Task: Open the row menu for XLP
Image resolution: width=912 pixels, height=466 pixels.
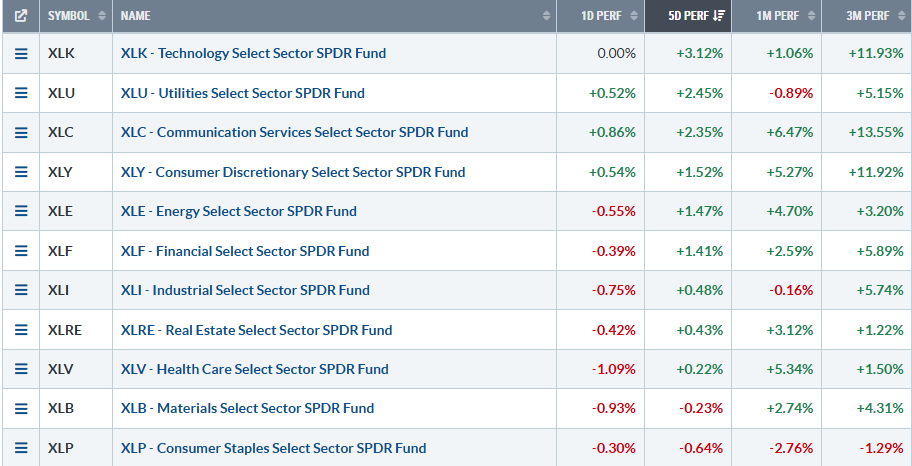Action: [x=21, y=448]
